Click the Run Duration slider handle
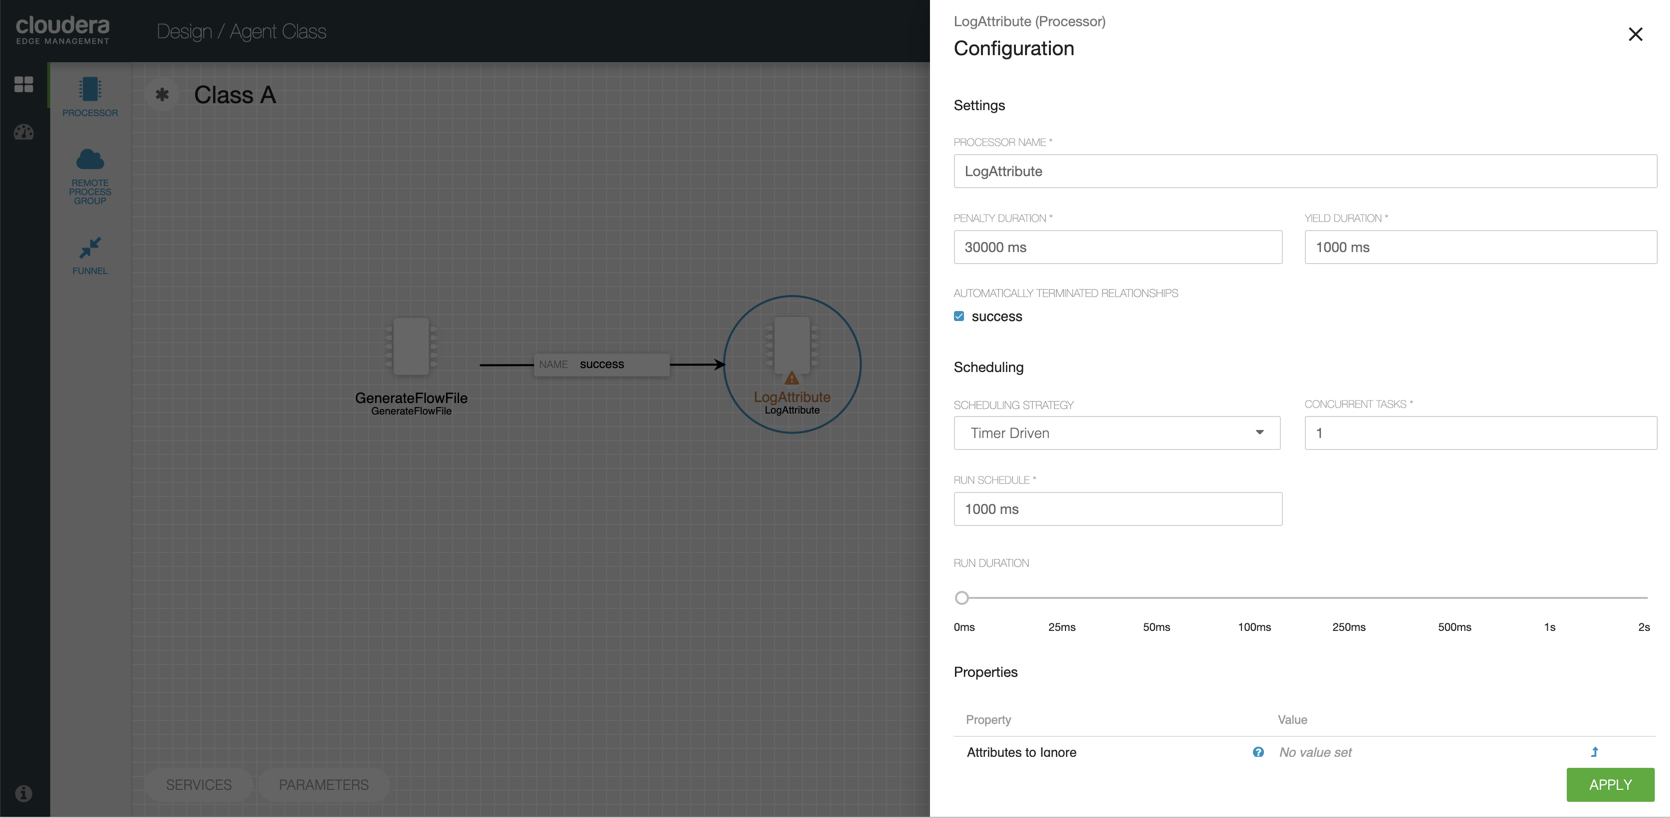The image size is (1670, 818). click(x=962, y=598)
